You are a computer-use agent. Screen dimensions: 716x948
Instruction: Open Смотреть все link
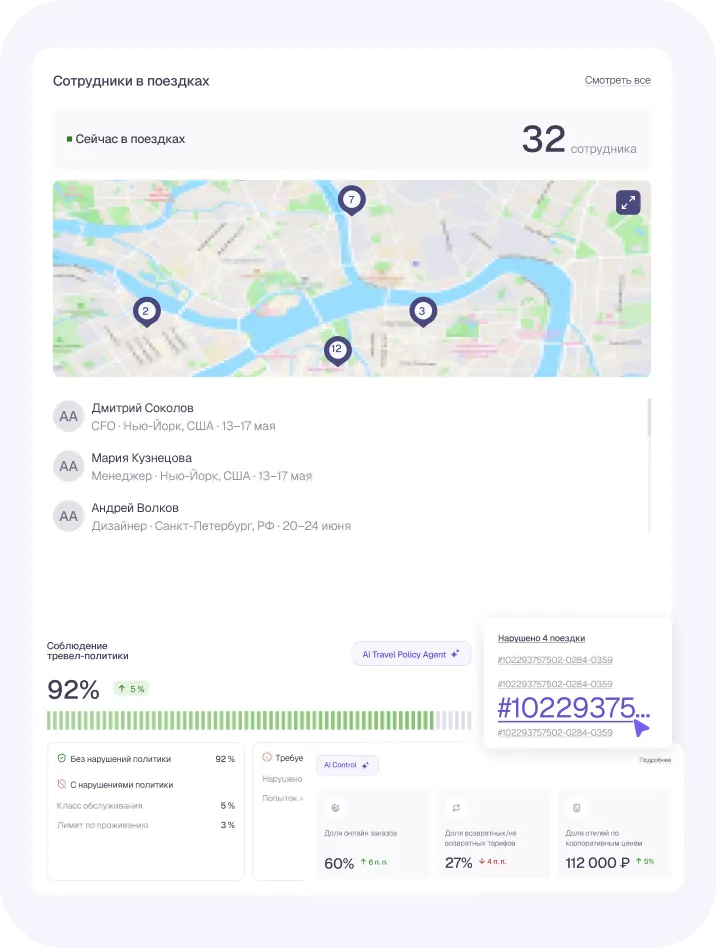(x=617, y=80)
